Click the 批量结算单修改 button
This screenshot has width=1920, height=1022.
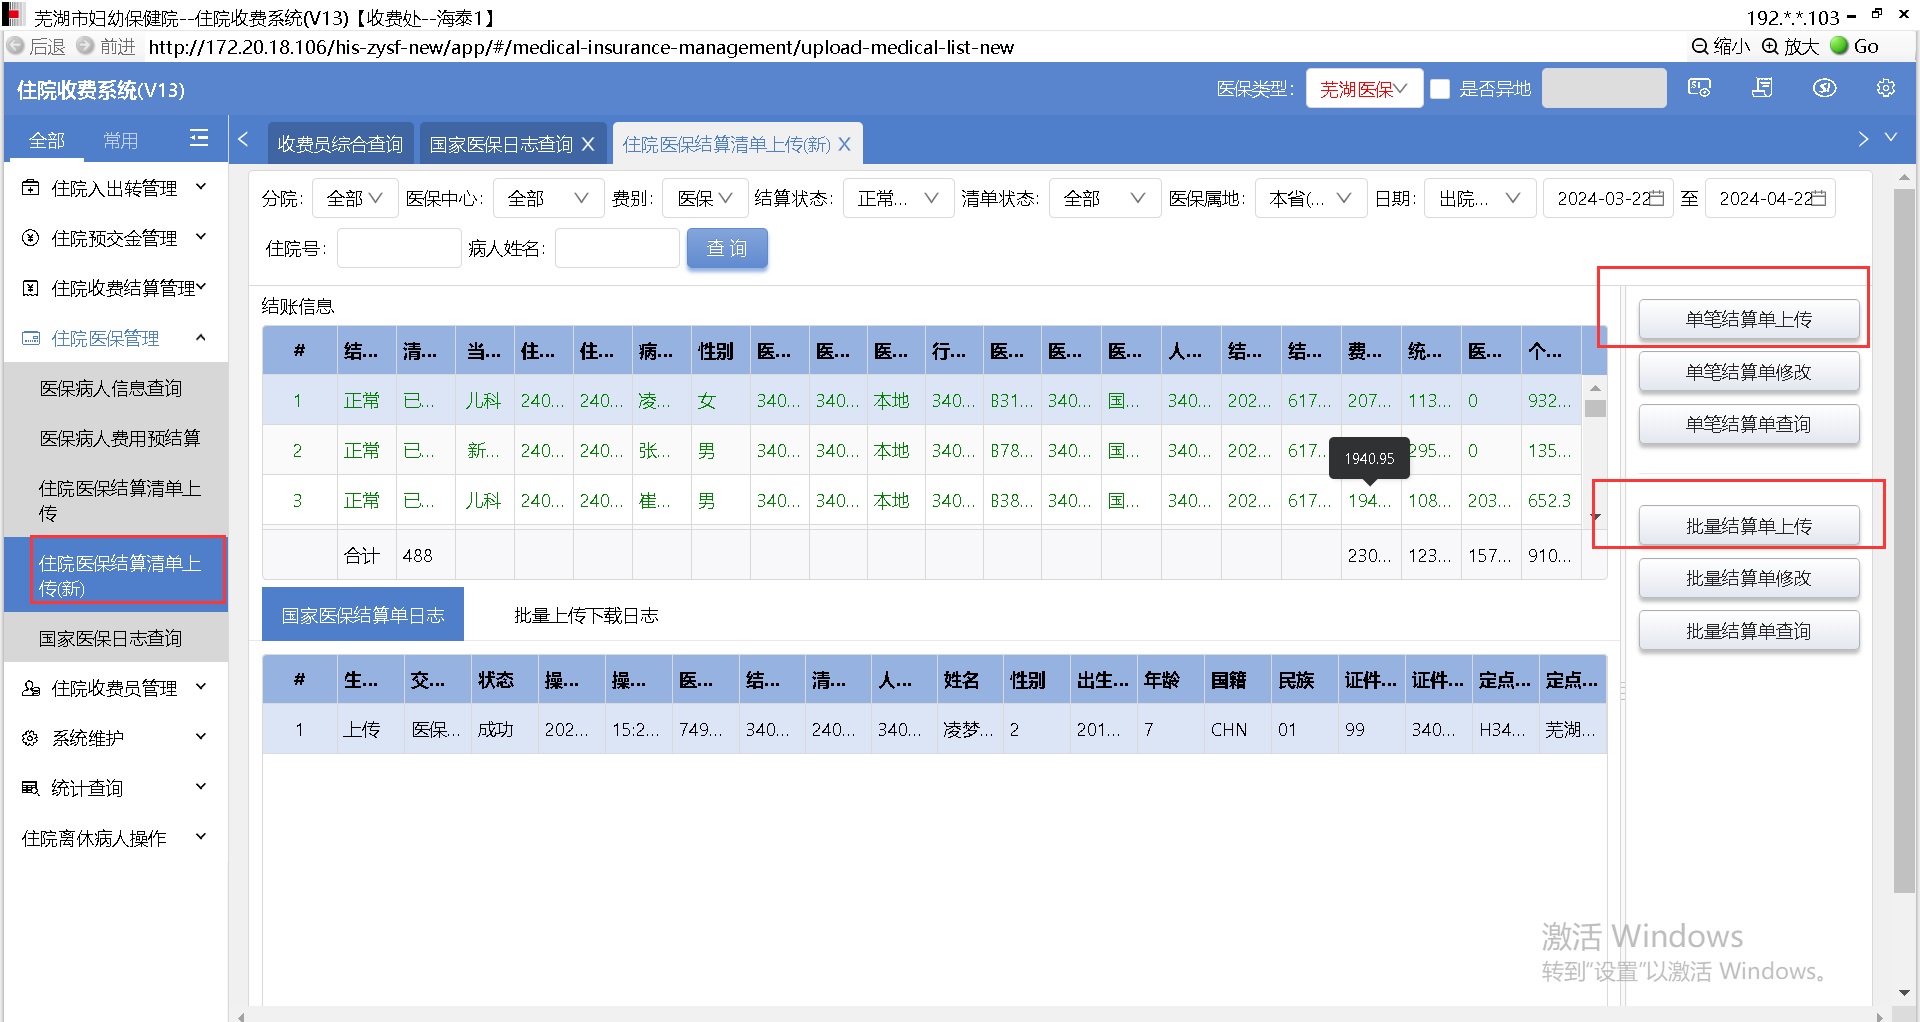[x=1748, y=578]
